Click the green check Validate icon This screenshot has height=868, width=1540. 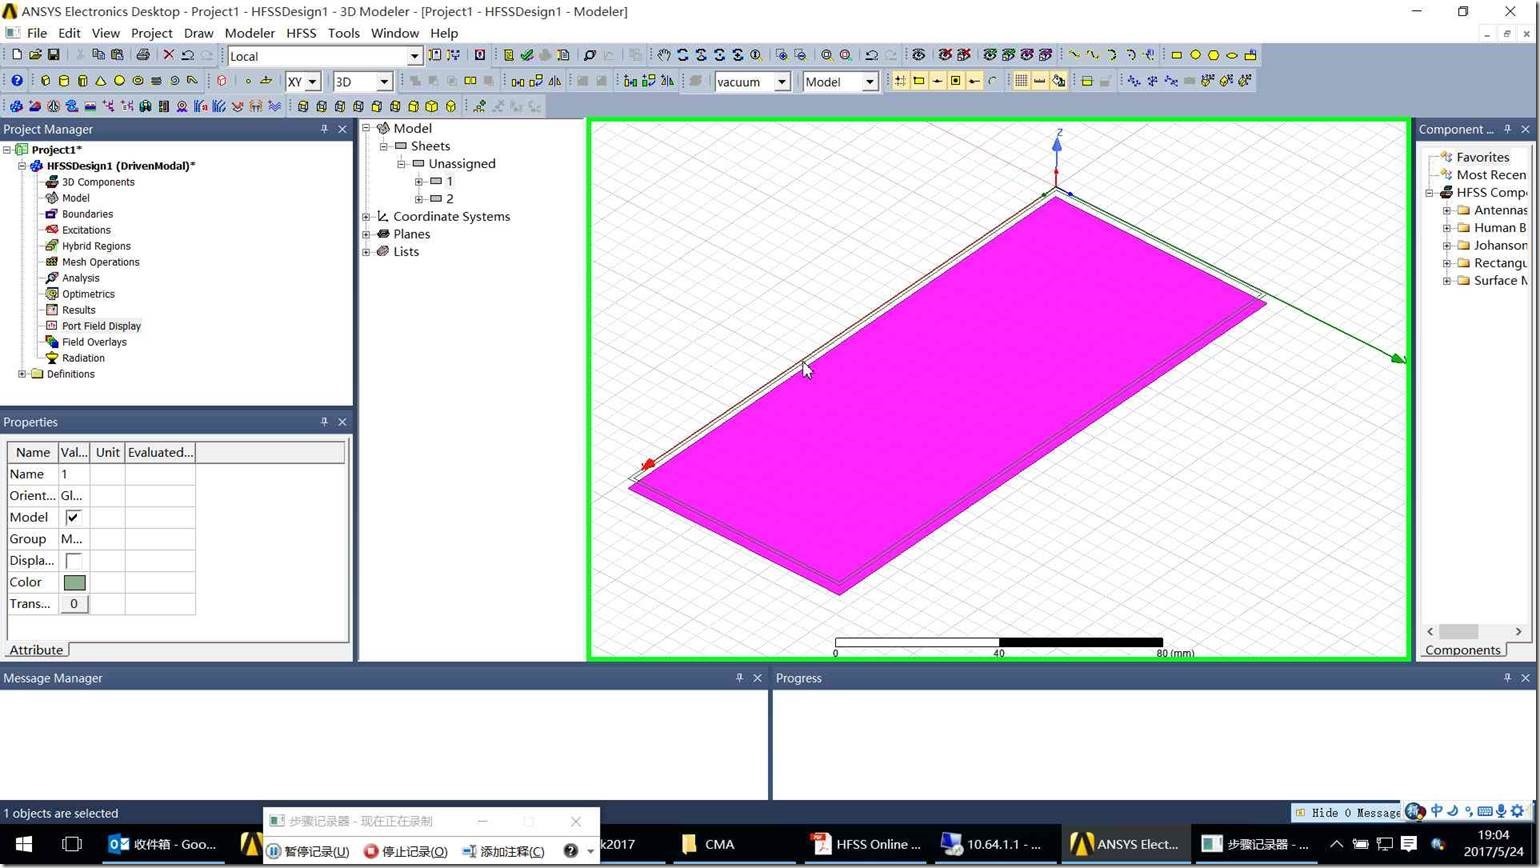(526, 55)
